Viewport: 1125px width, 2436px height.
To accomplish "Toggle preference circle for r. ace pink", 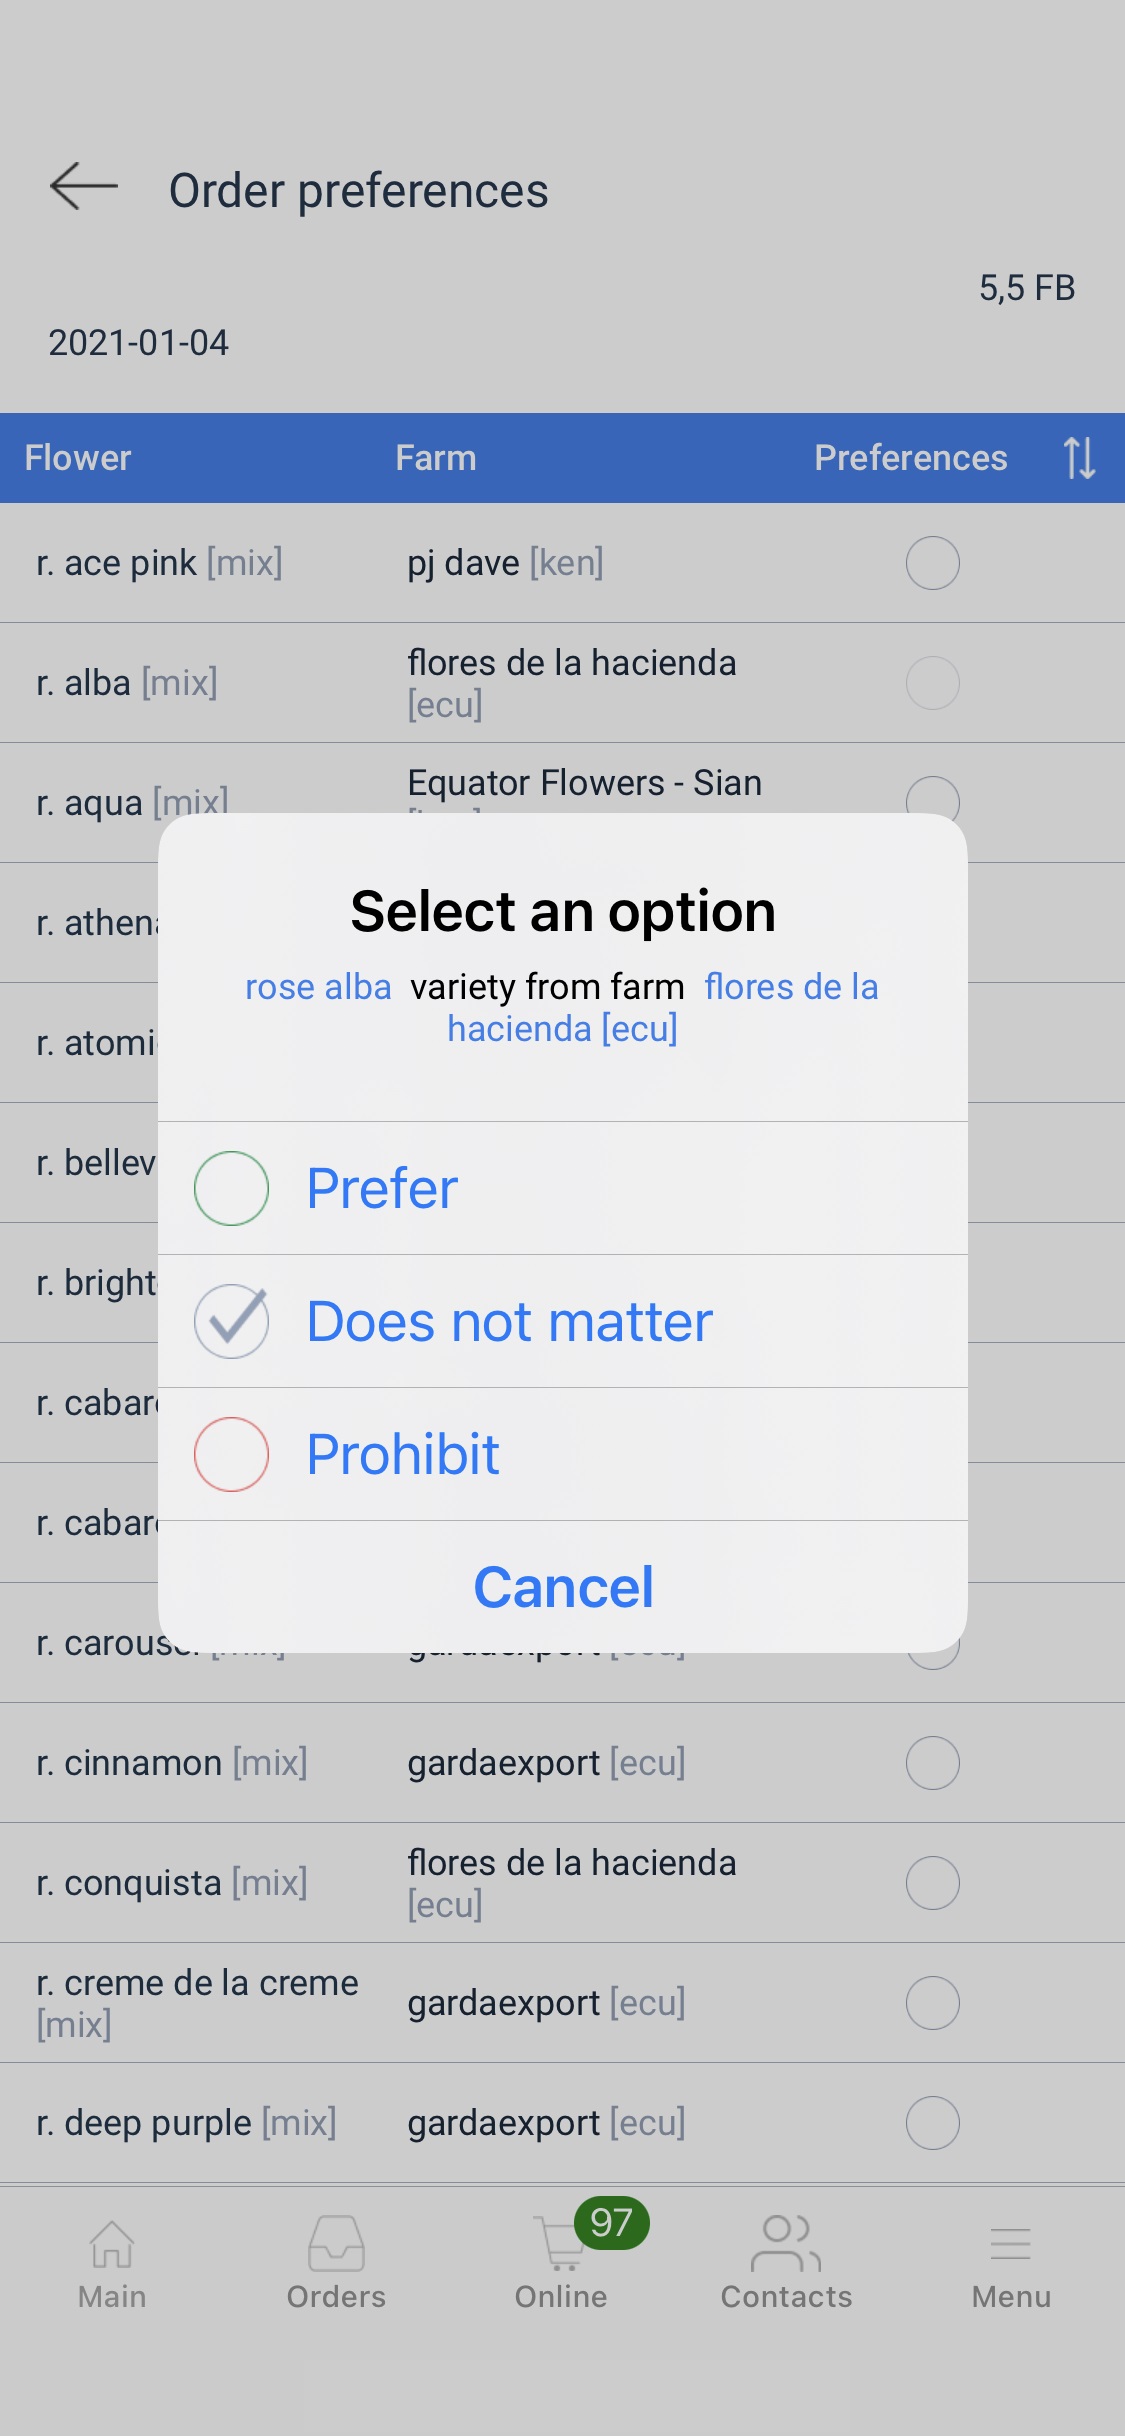I will pos(932,563).
